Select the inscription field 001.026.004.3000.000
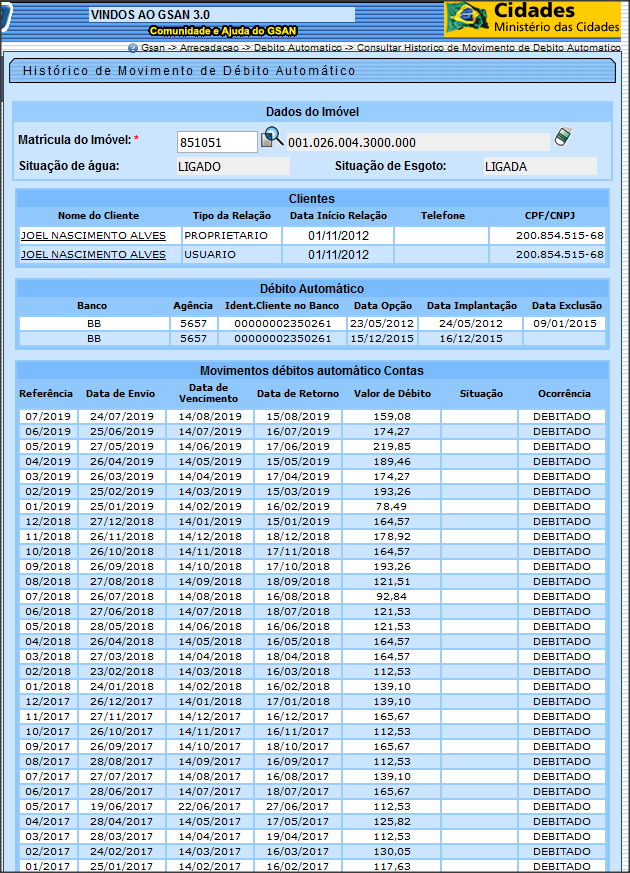Image resolution: width=630 pixels, height=873 pixels. 419,143
